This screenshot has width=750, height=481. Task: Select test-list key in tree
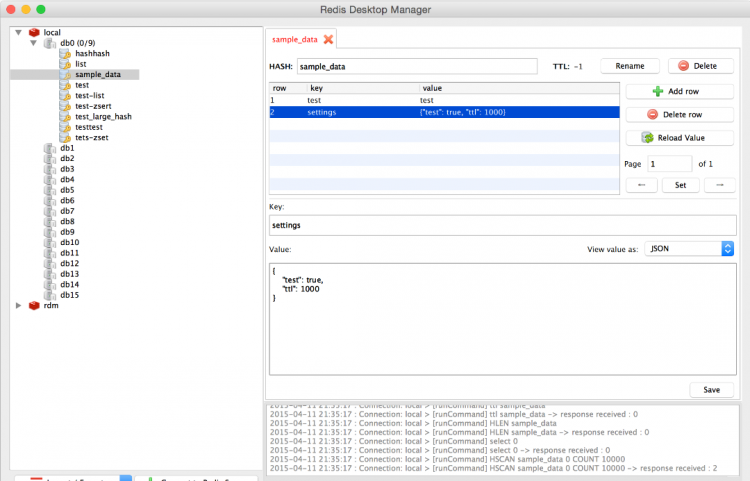click(89, 96)
